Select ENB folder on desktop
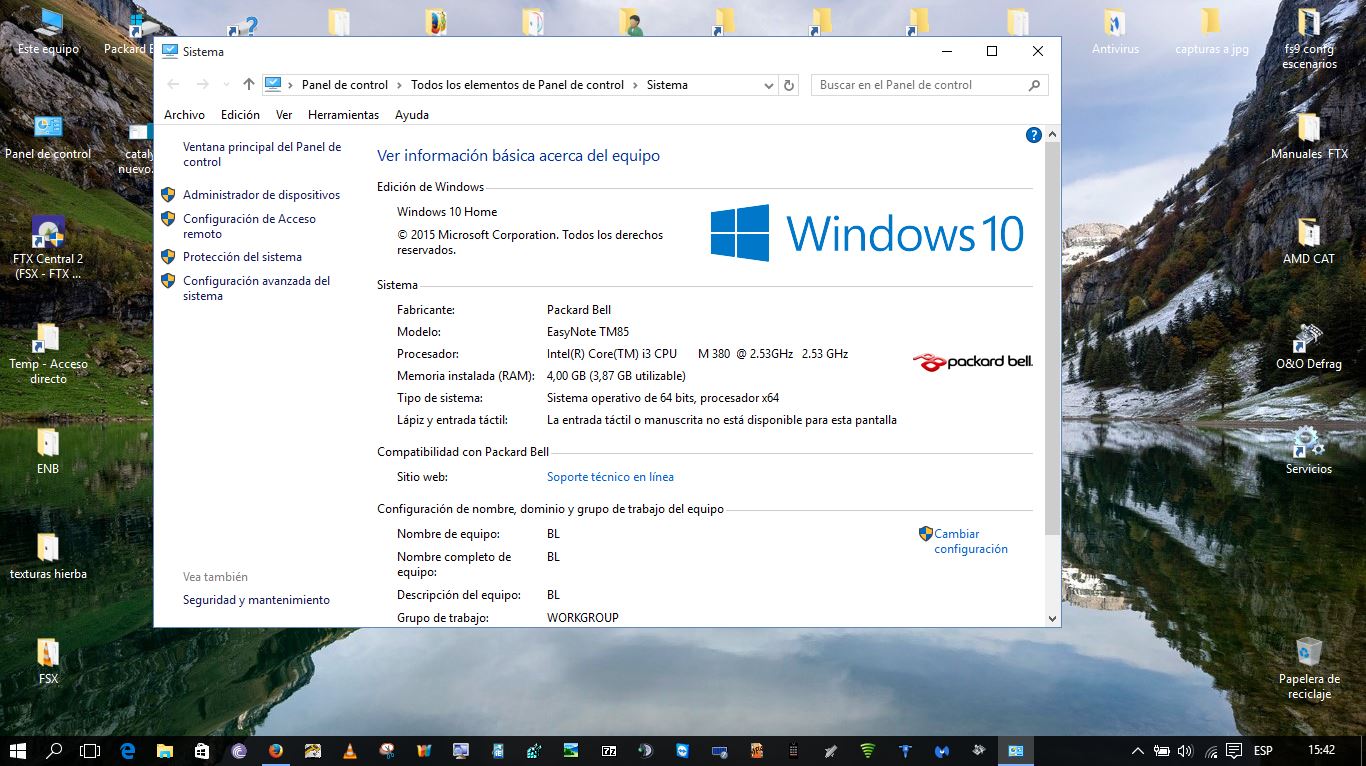This screenshot has width=1366, height=766. (48, 452)
